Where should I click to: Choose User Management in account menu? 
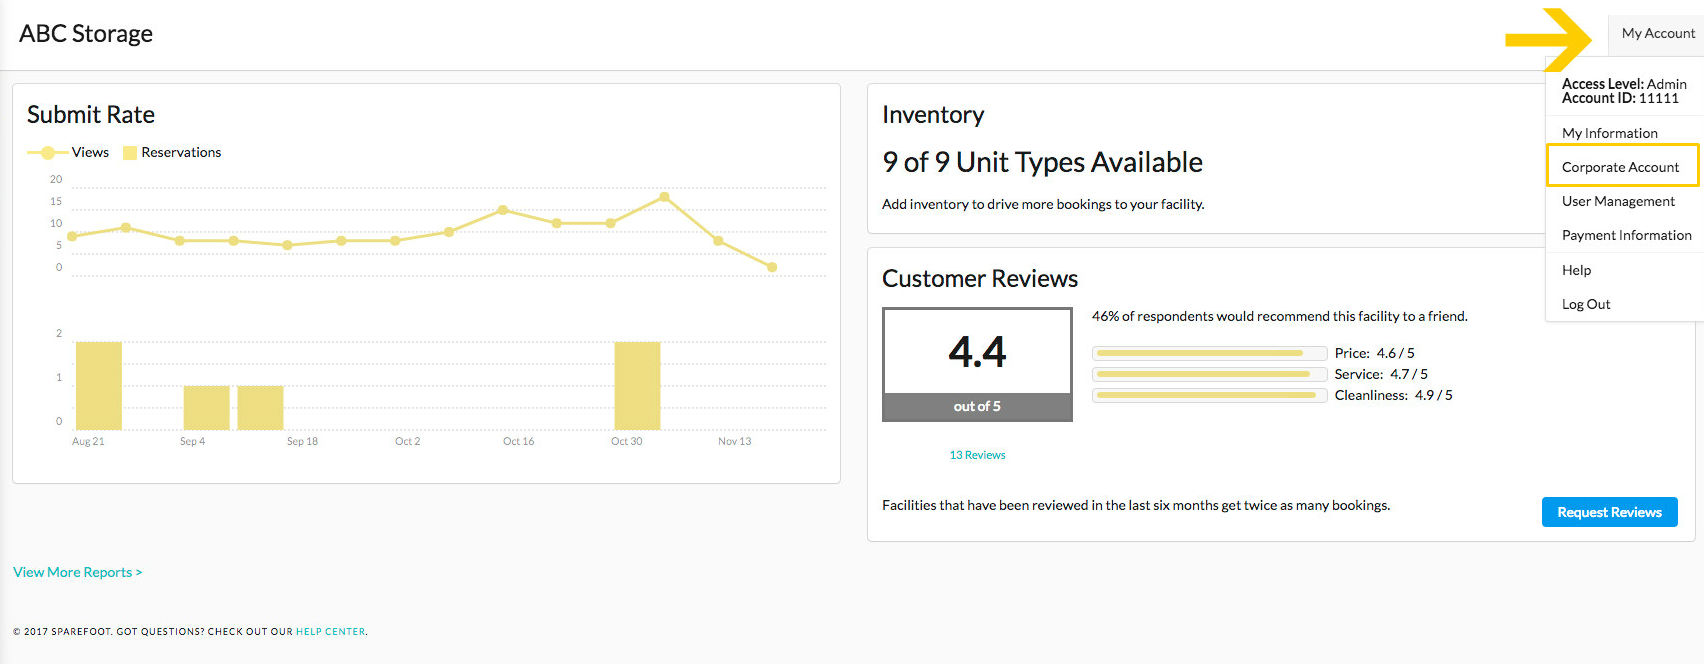1618,201
